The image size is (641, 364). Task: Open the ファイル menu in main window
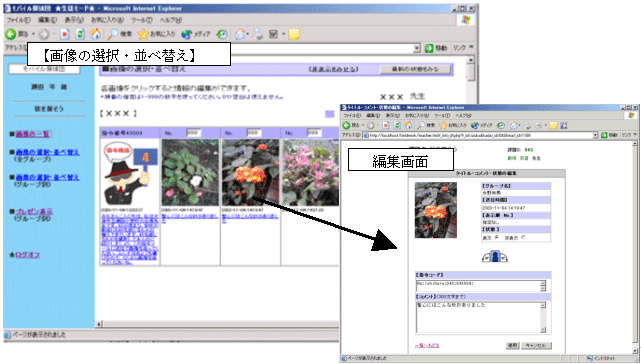[18, 20]
